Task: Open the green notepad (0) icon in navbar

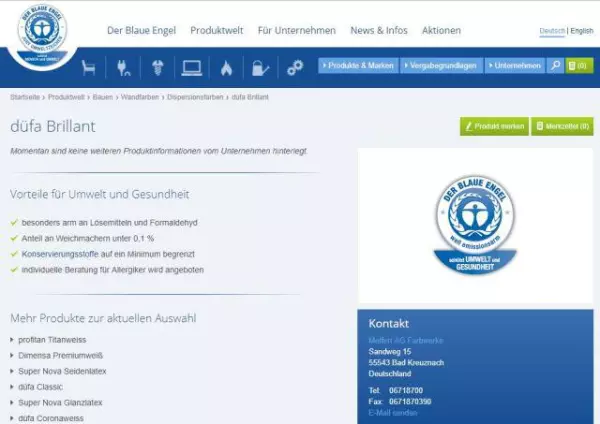Action: point(579,65)
